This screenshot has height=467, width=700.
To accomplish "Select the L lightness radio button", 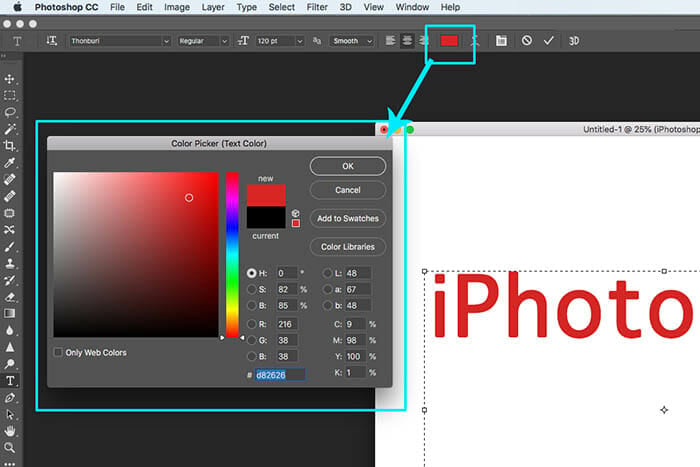I will tap(327, 273).
